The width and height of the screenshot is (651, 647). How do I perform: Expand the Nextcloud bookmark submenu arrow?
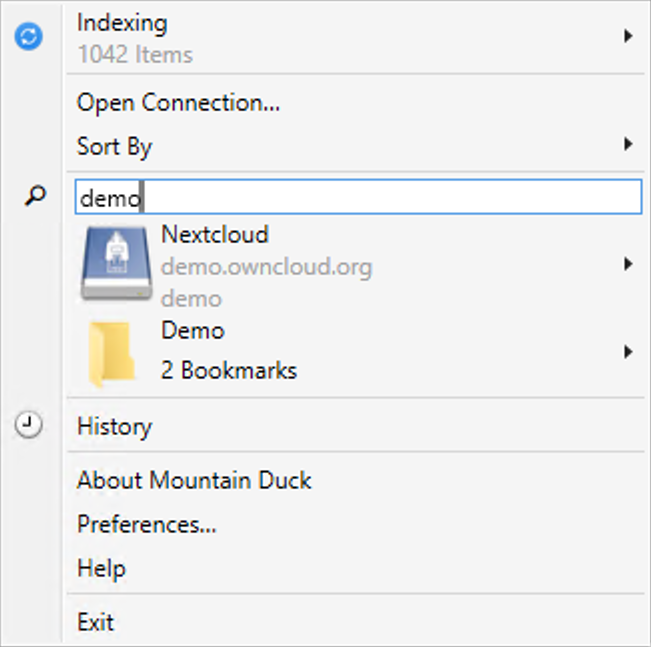[628, 264]
